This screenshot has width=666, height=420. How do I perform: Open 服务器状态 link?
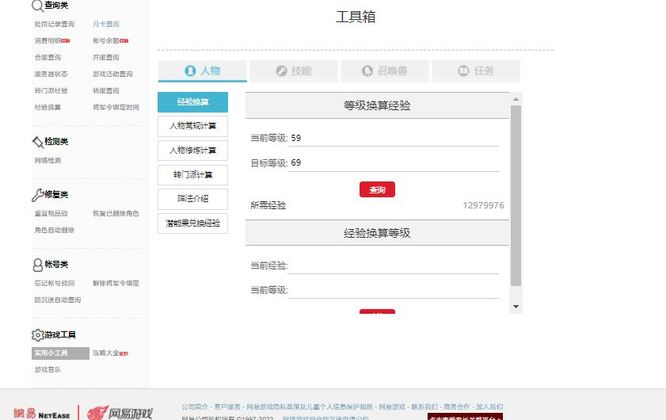tap(51, 74)
